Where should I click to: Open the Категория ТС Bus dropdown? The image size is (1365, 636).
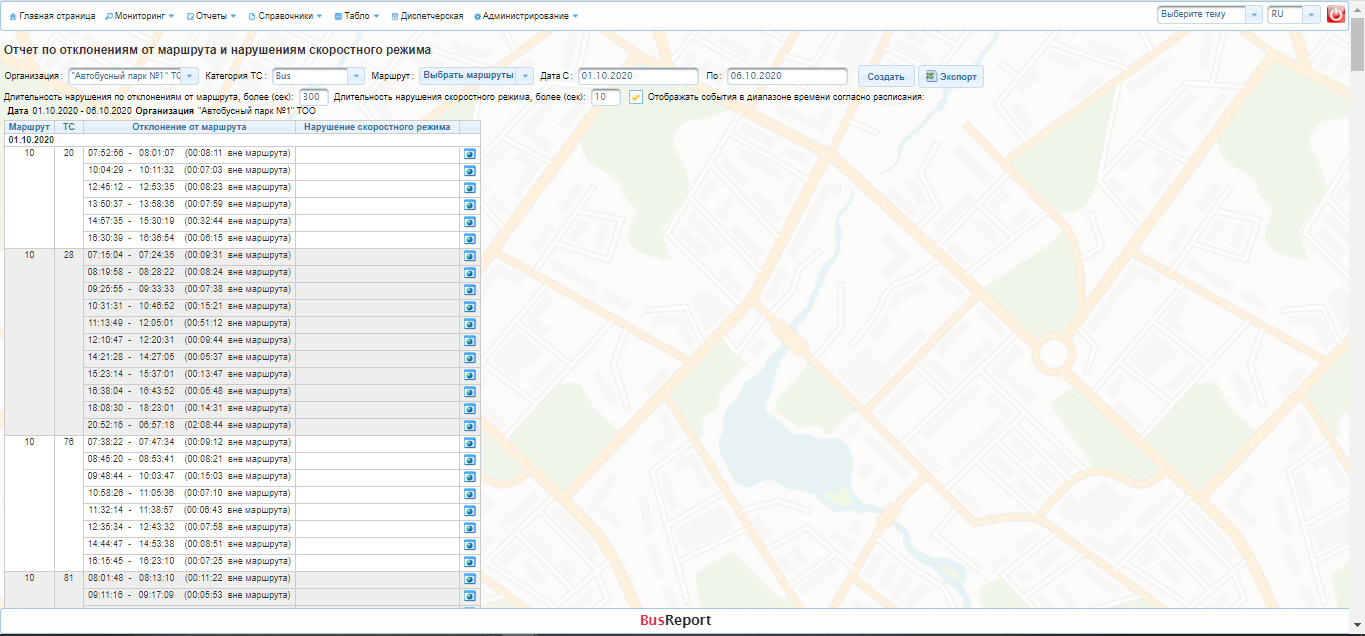(x=356, y=76)
